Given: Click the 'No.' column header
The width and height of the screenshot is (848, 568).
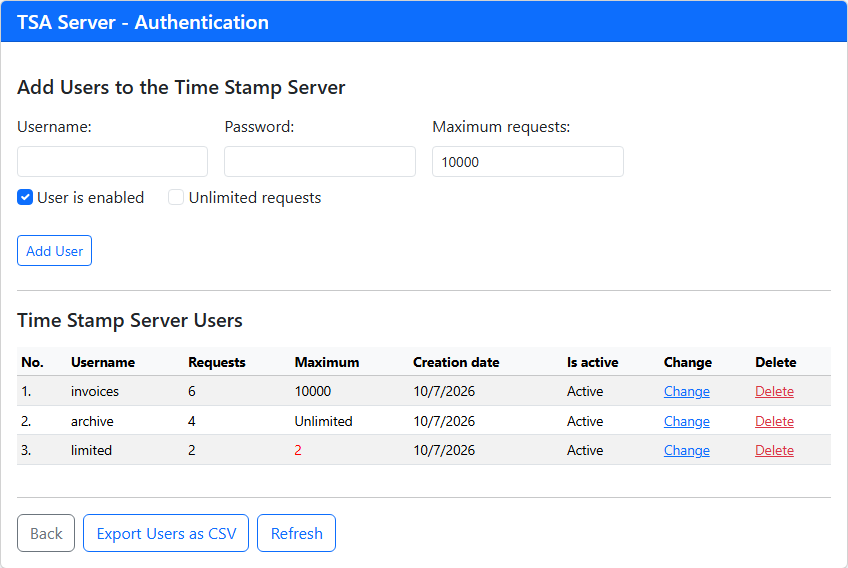Looking at the screenshot, I should click(32, 362).
